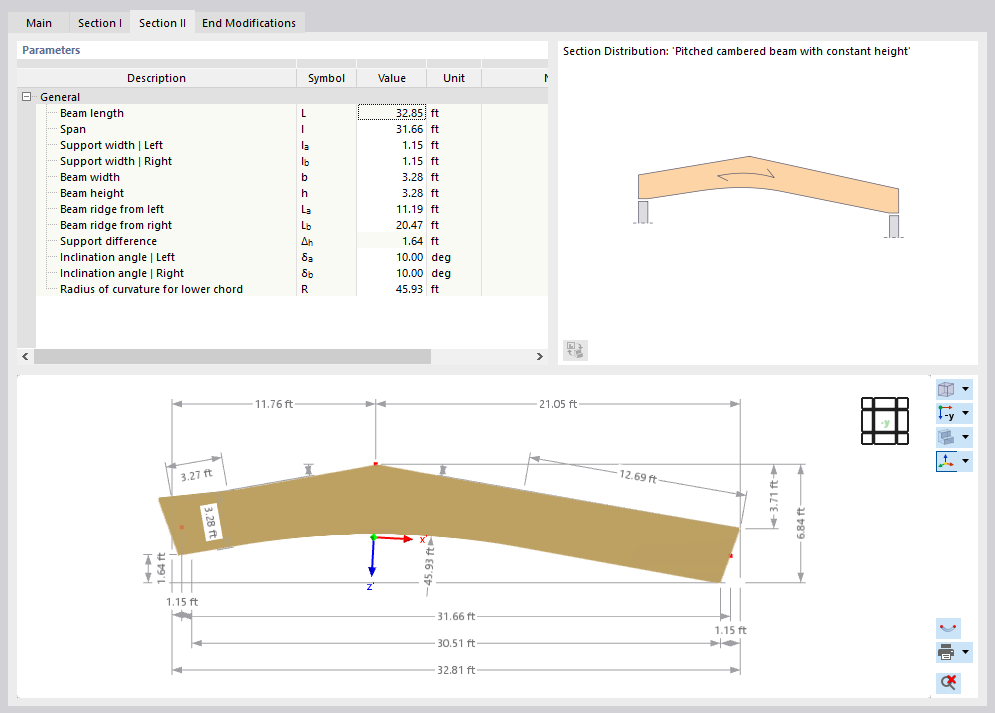
Task: Open the dropdown beside the coordinate system icon
Action: click(964, 461)
